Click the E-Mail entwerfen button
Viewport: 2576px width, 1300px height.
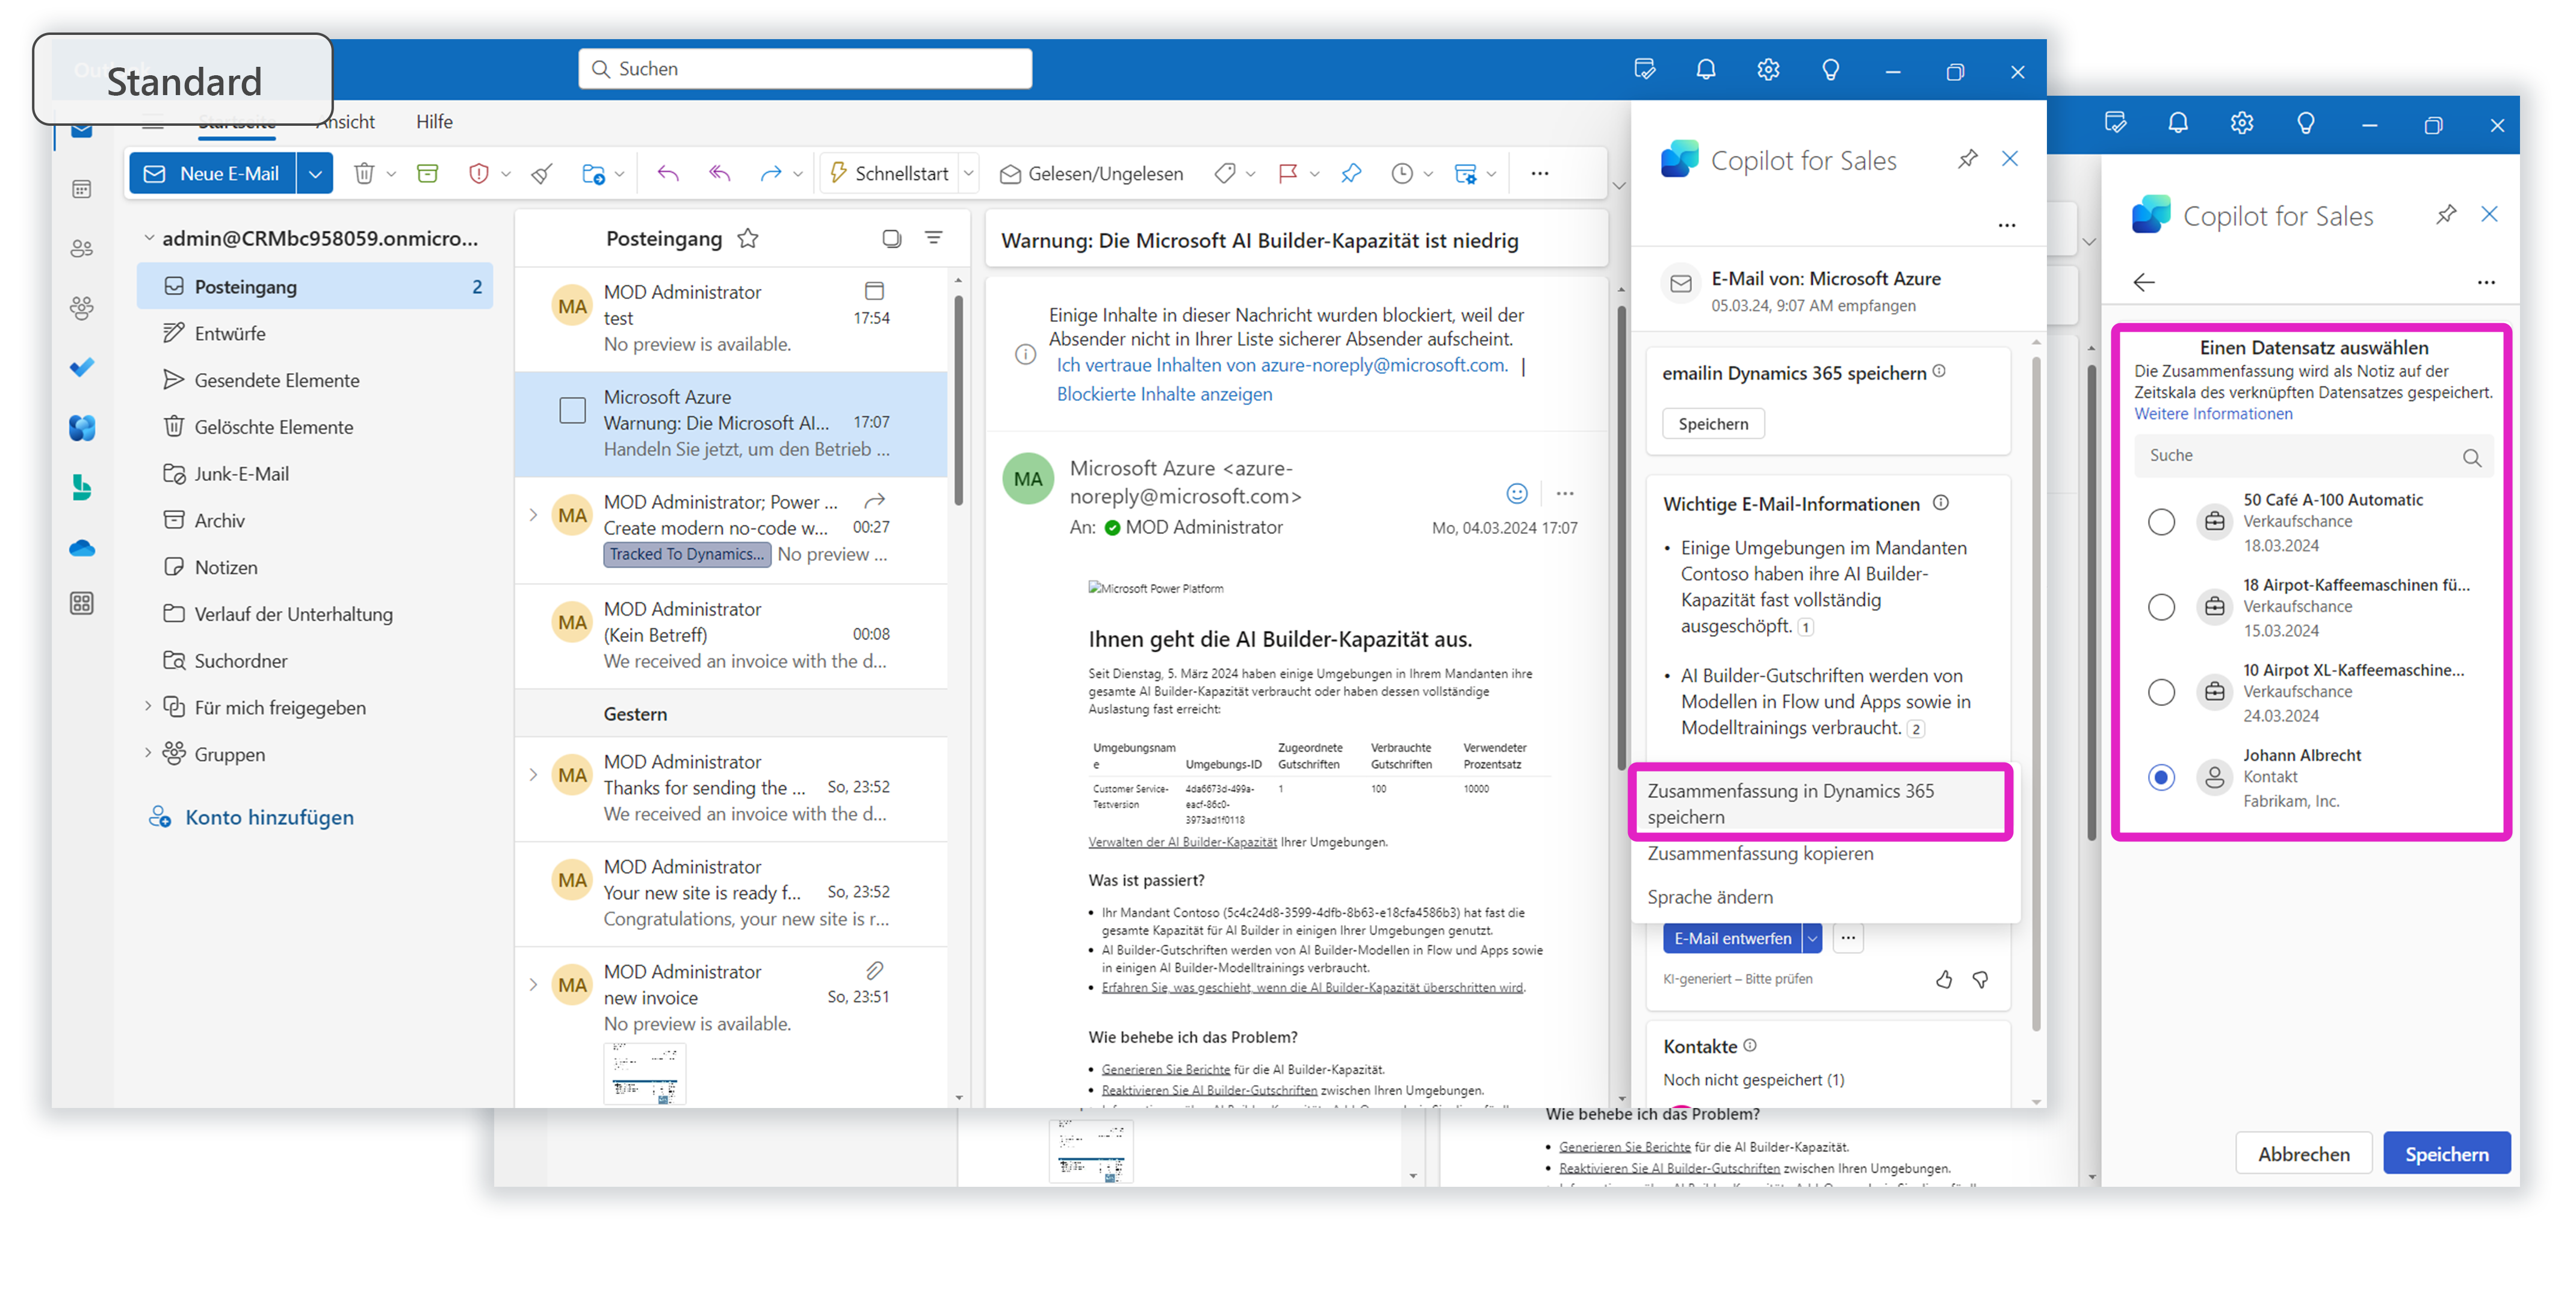click(x=1732, y=938)
